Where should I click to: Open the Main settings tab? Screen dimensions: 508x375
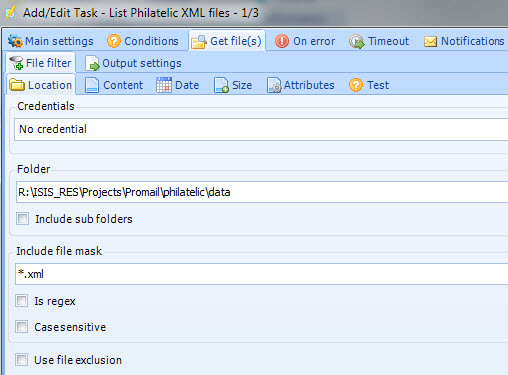click(51, 41)
